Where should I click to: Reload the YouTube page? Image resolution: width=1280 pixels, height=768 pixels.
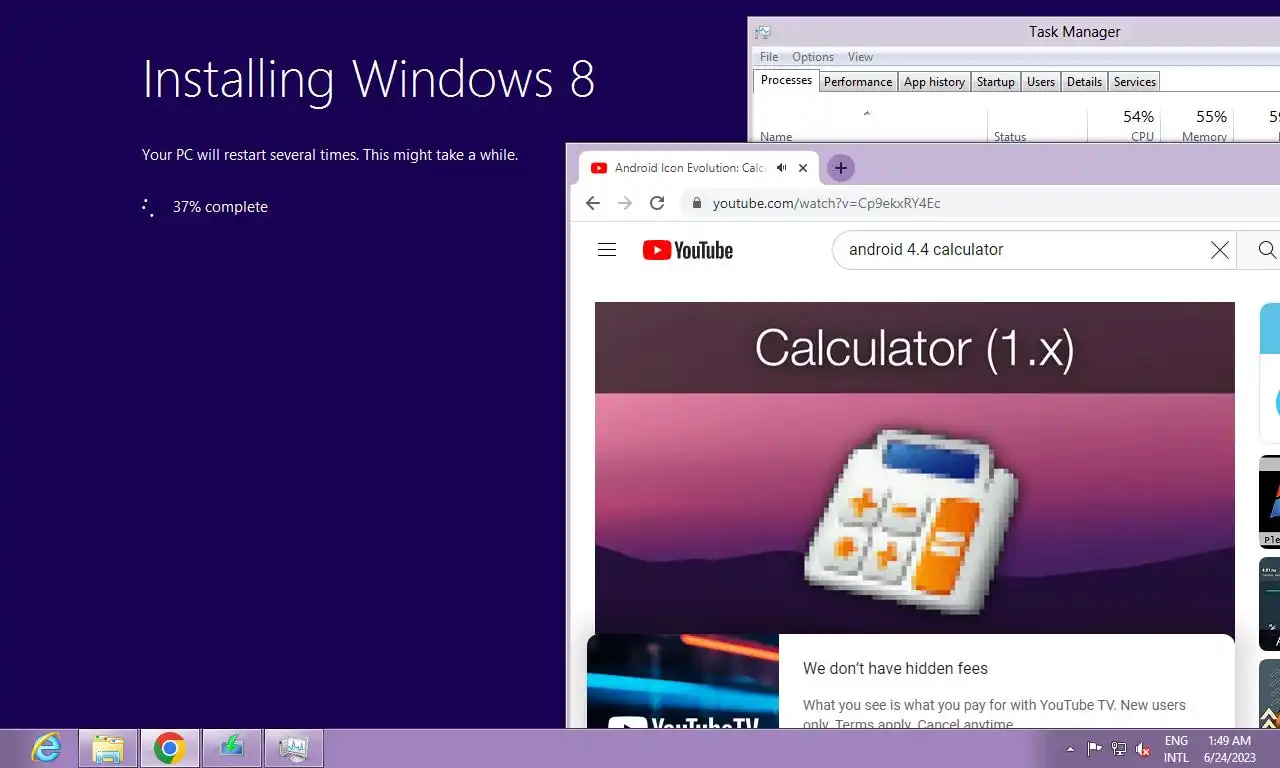657,203
